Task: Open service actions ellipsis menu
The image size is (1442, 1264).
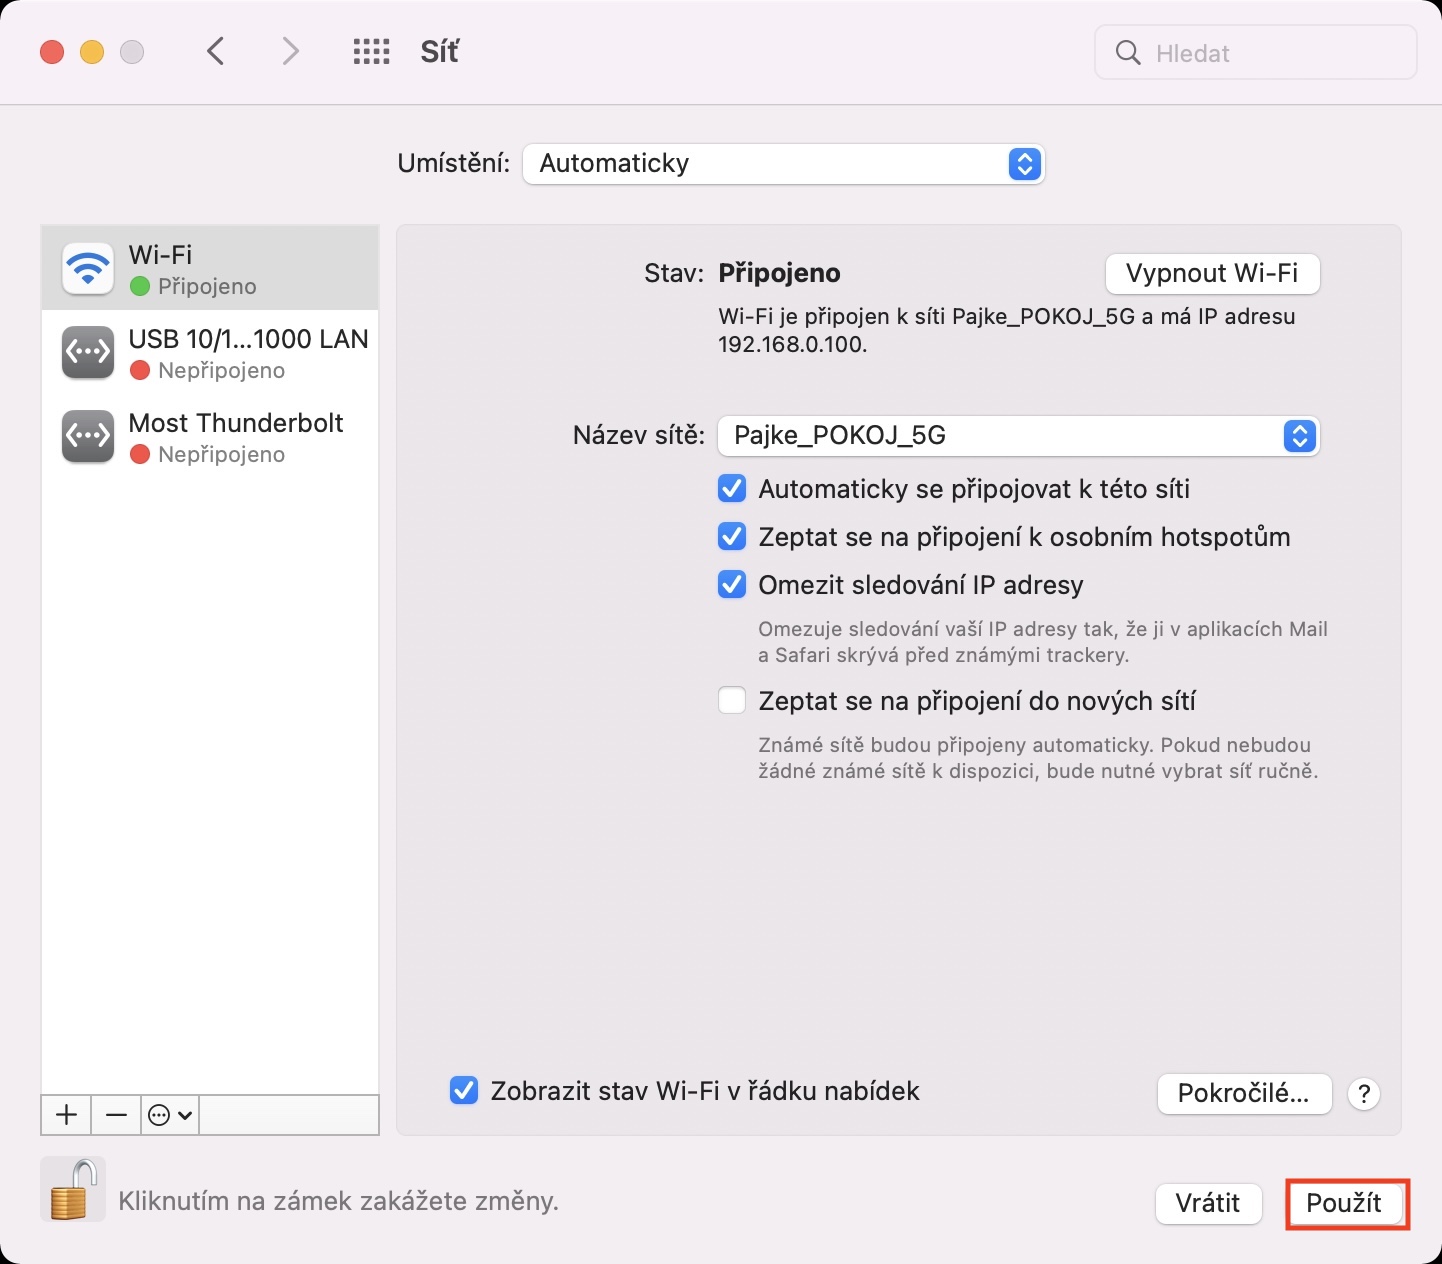Action: tap(169, 1115)
